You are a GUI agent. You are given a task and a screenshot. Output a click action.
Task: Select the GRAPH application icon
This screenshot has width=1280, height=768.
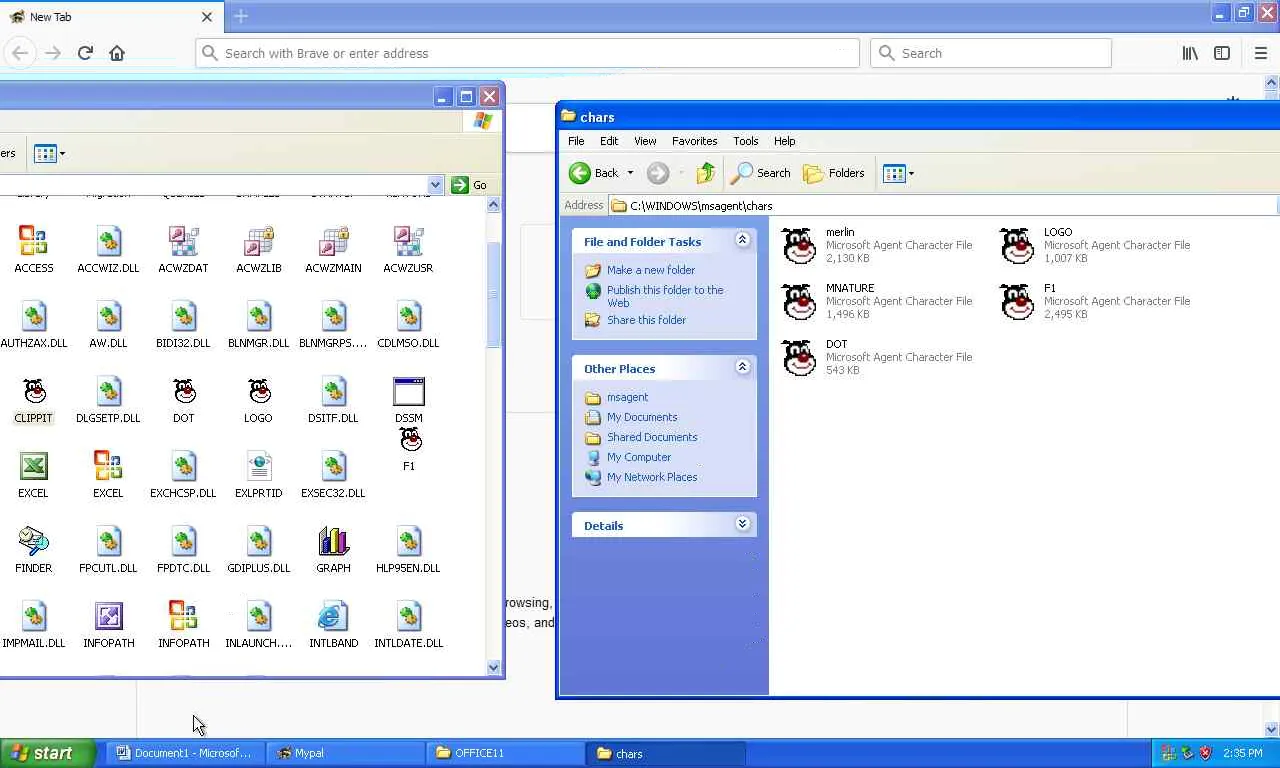coord(333,541)
